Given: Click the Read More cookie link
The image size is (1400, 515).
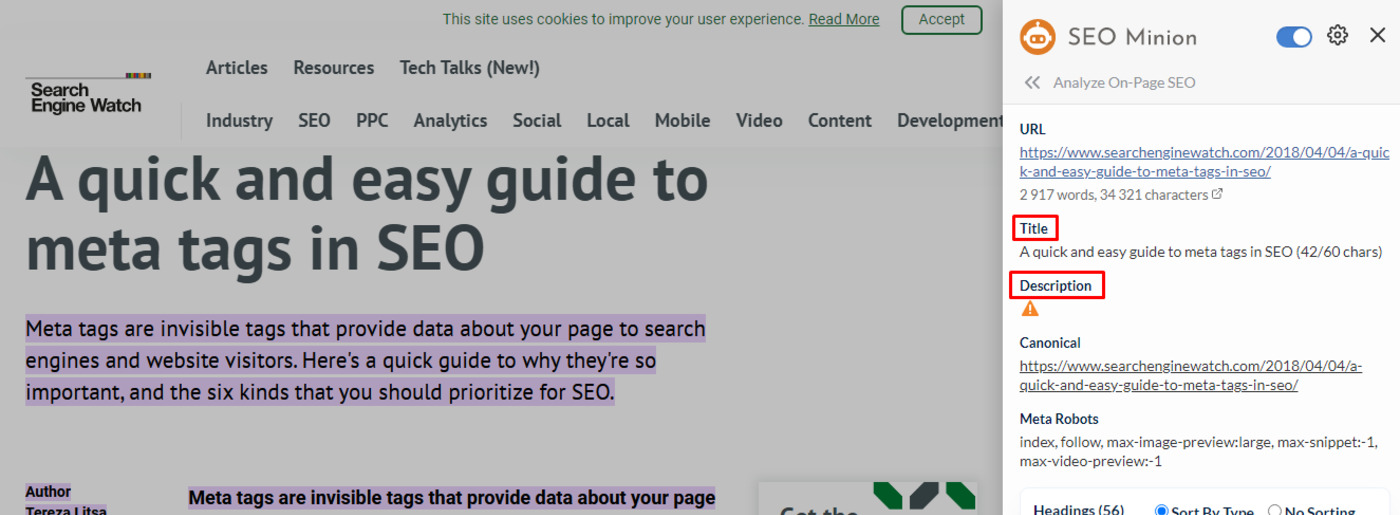Looking at the screenshot, I should (844, 19).
